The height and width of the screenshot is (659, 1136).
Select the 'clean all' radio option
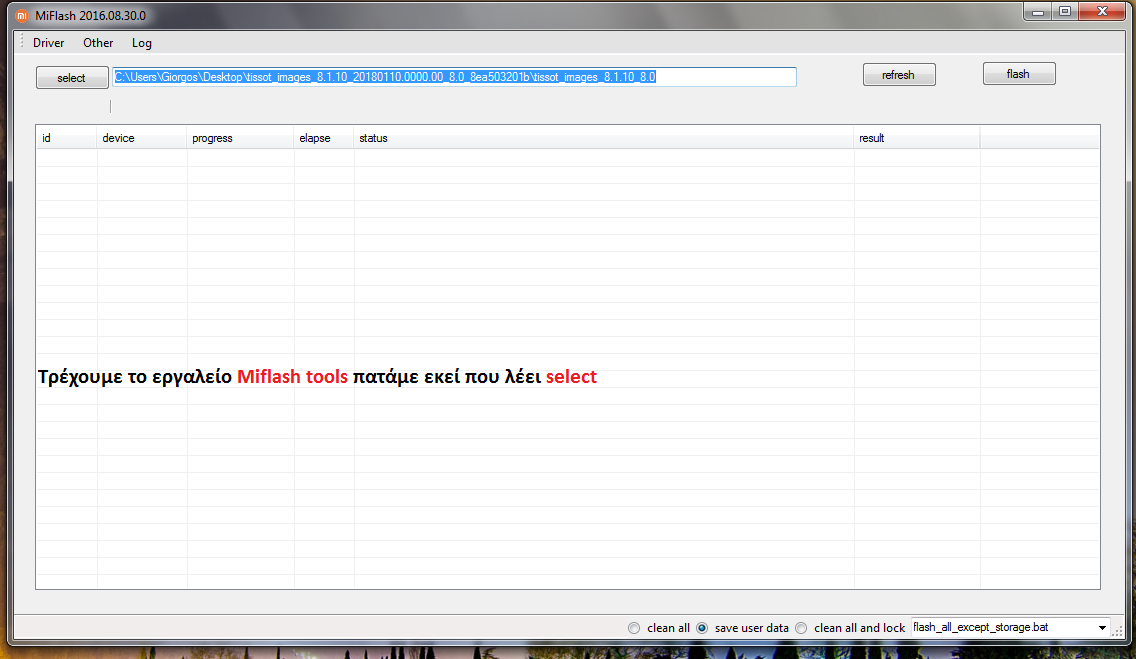coord(634,628)
